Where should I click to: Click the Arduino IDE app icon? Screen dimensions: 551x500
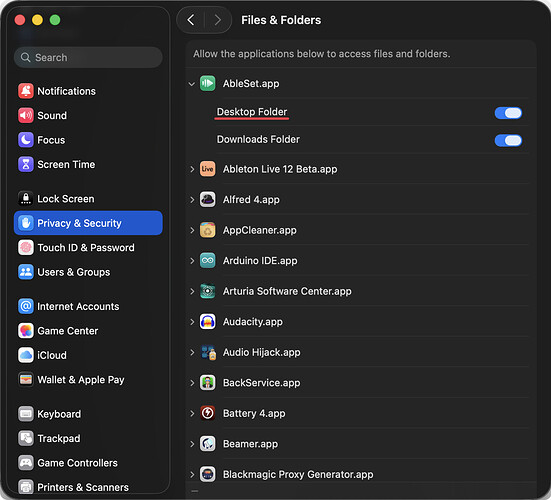coord(207,261)
